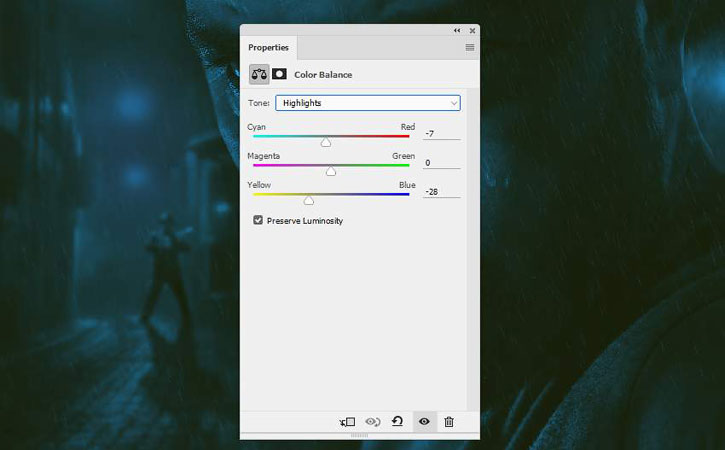Reset adjustment to defaults icon
This screenshot has width=725, height=450.
tap(397, 421)
